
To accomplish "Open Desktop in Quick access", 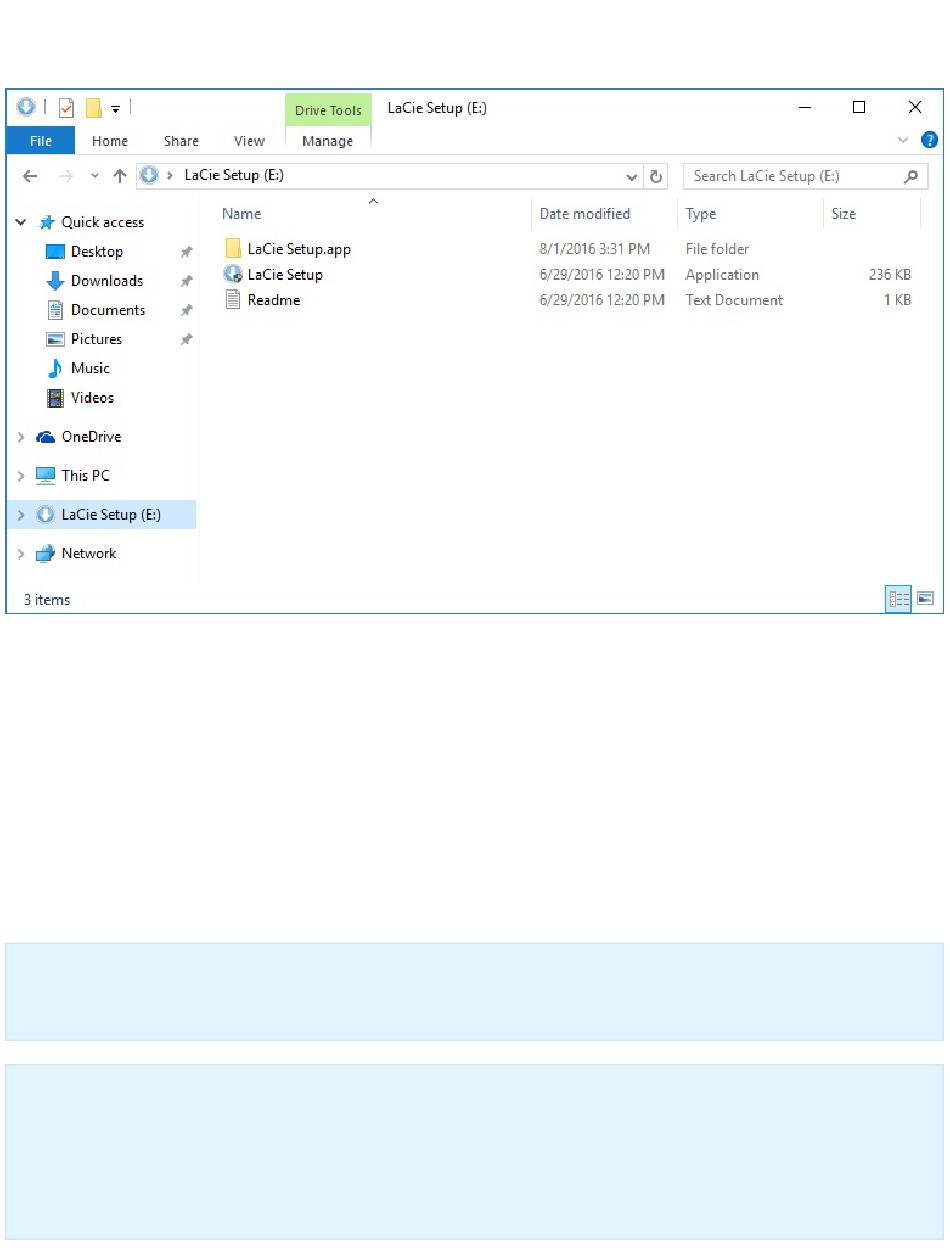I will tap(96, 252).
